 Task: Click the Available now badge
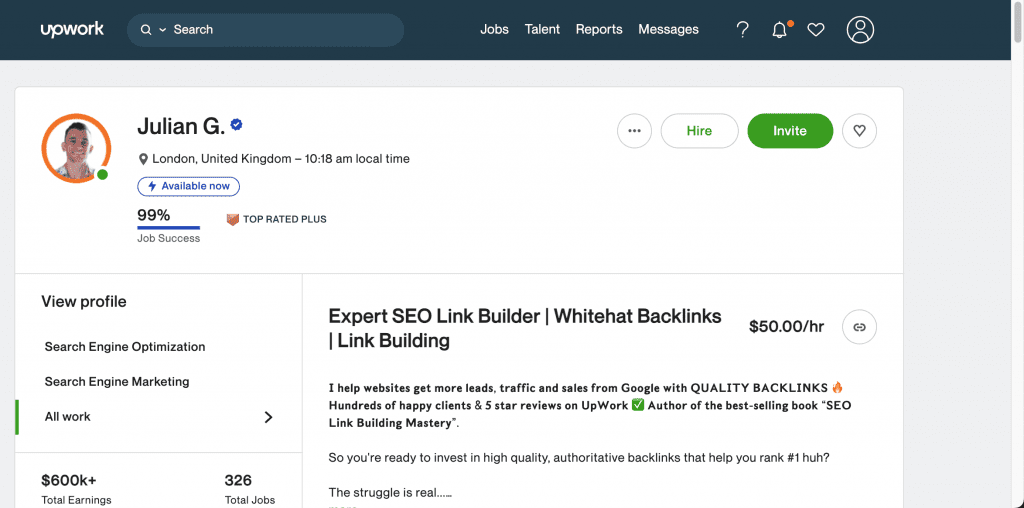188,186
